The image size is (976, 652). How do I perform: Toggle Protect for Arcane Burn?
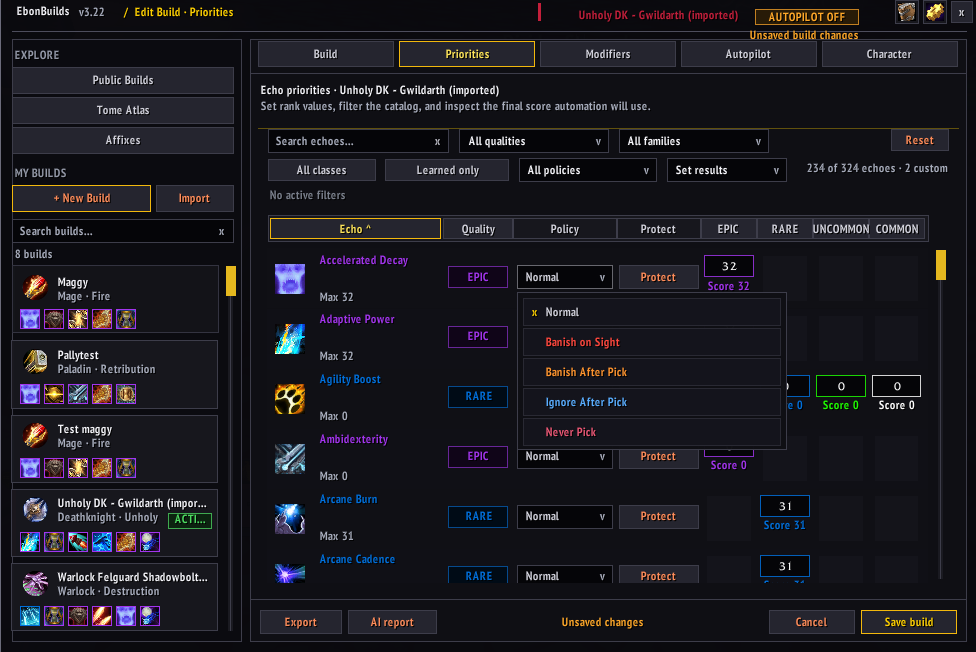coord(658,516)
